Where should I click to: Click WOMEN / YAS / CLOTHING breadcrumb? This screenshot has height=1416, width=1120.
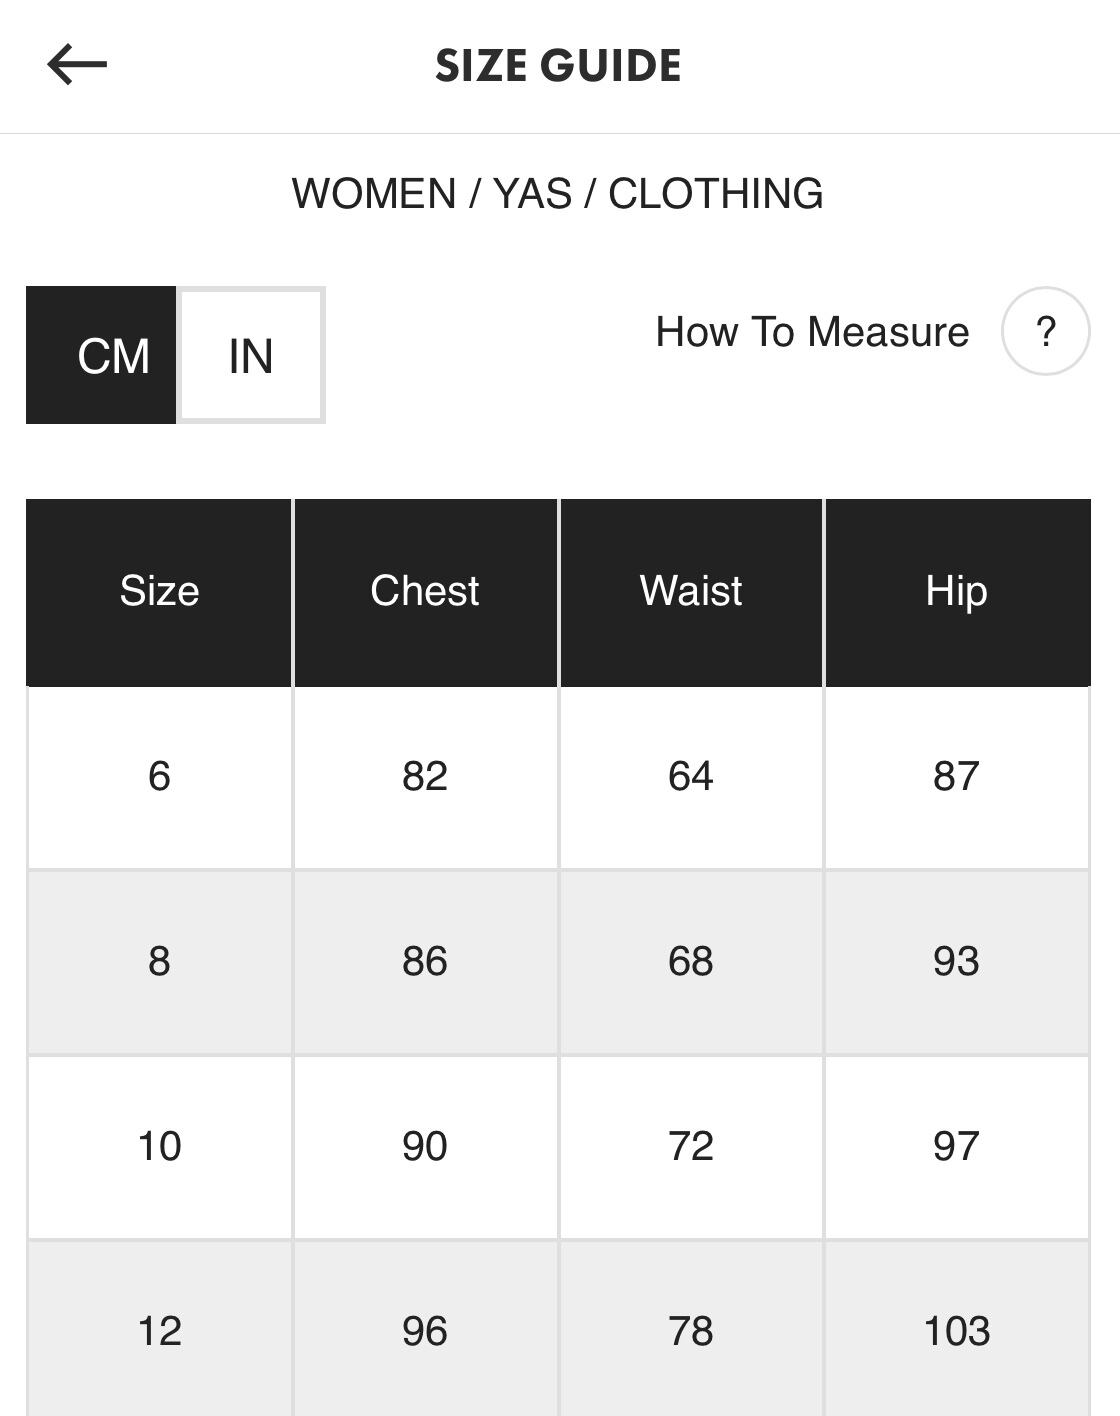tap(558, 194)
